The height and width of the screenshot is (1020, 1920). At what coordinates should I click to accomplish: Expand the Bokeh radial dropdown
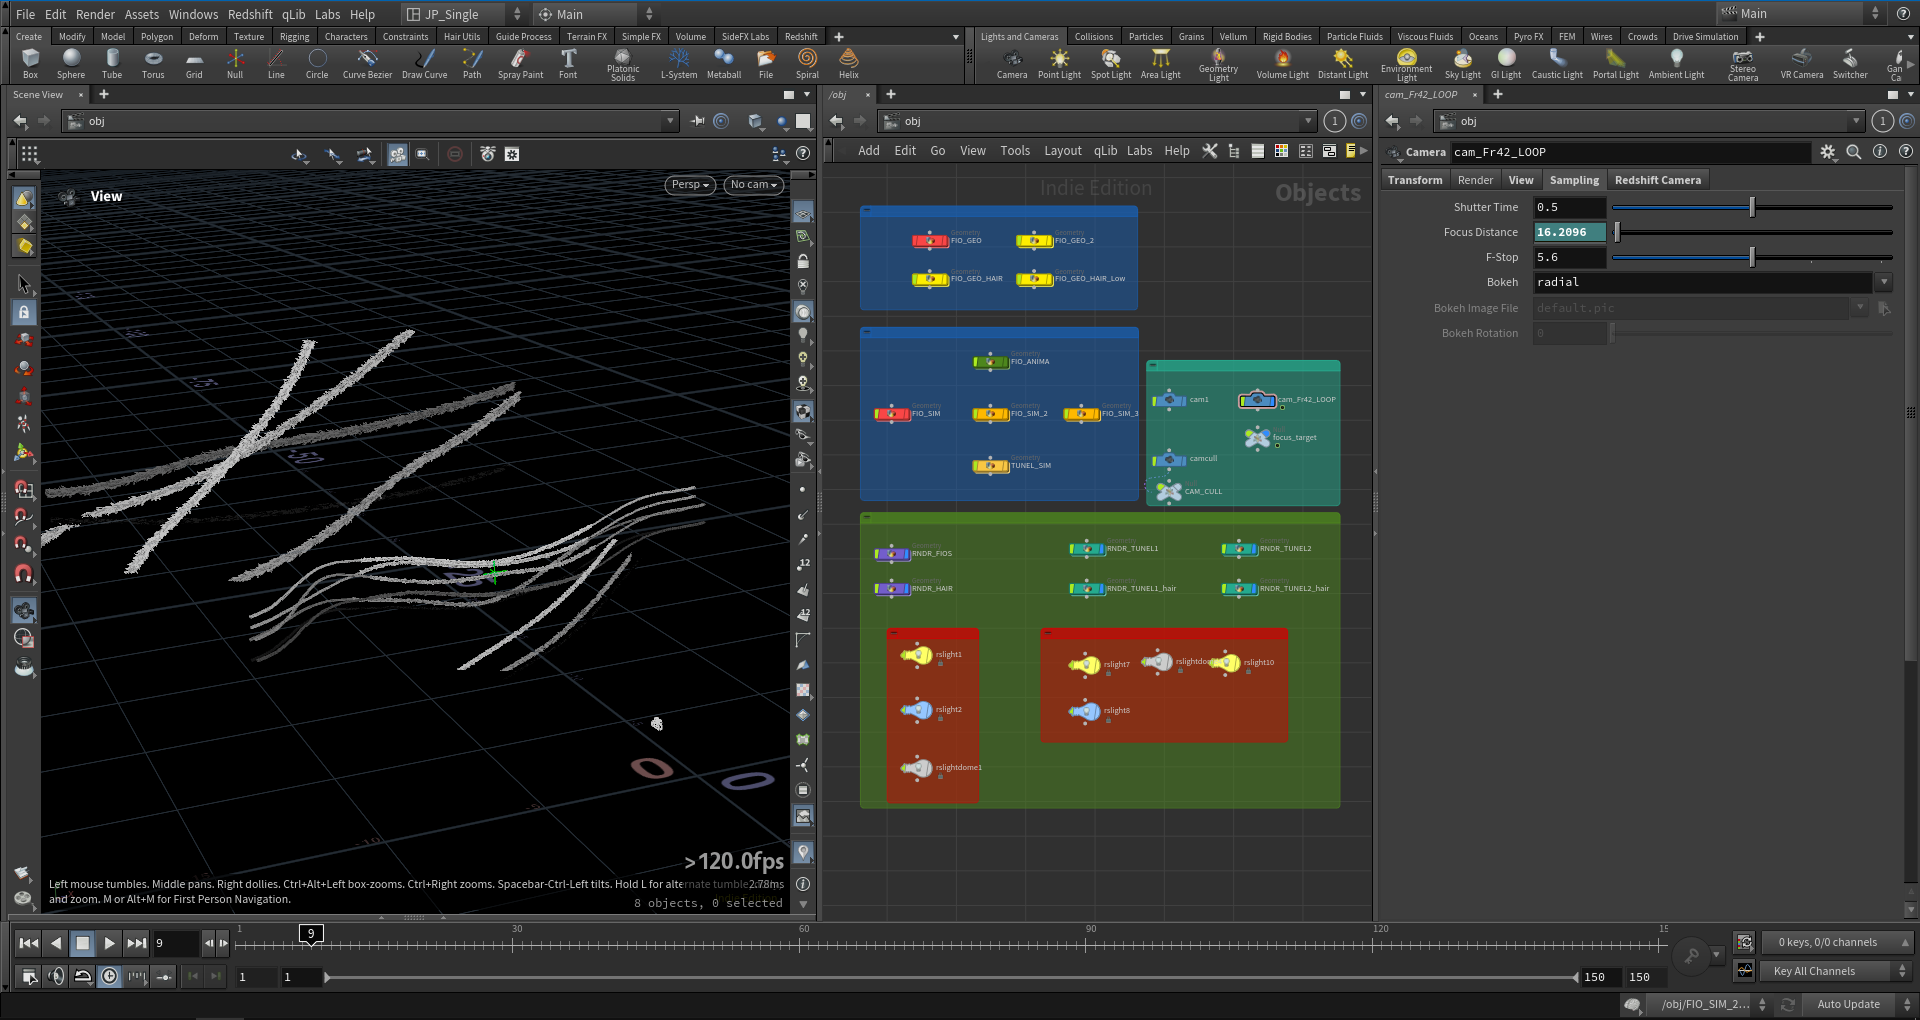click(x=1884, y=283)
